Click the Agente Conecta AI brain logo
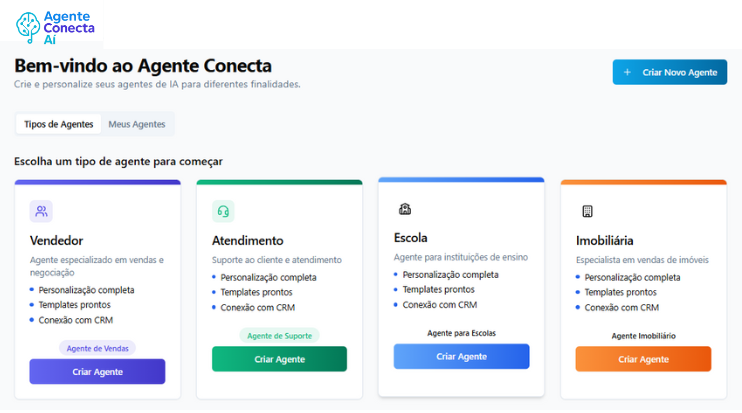Viewport: 742px width, 413px height. click(28, 27)
